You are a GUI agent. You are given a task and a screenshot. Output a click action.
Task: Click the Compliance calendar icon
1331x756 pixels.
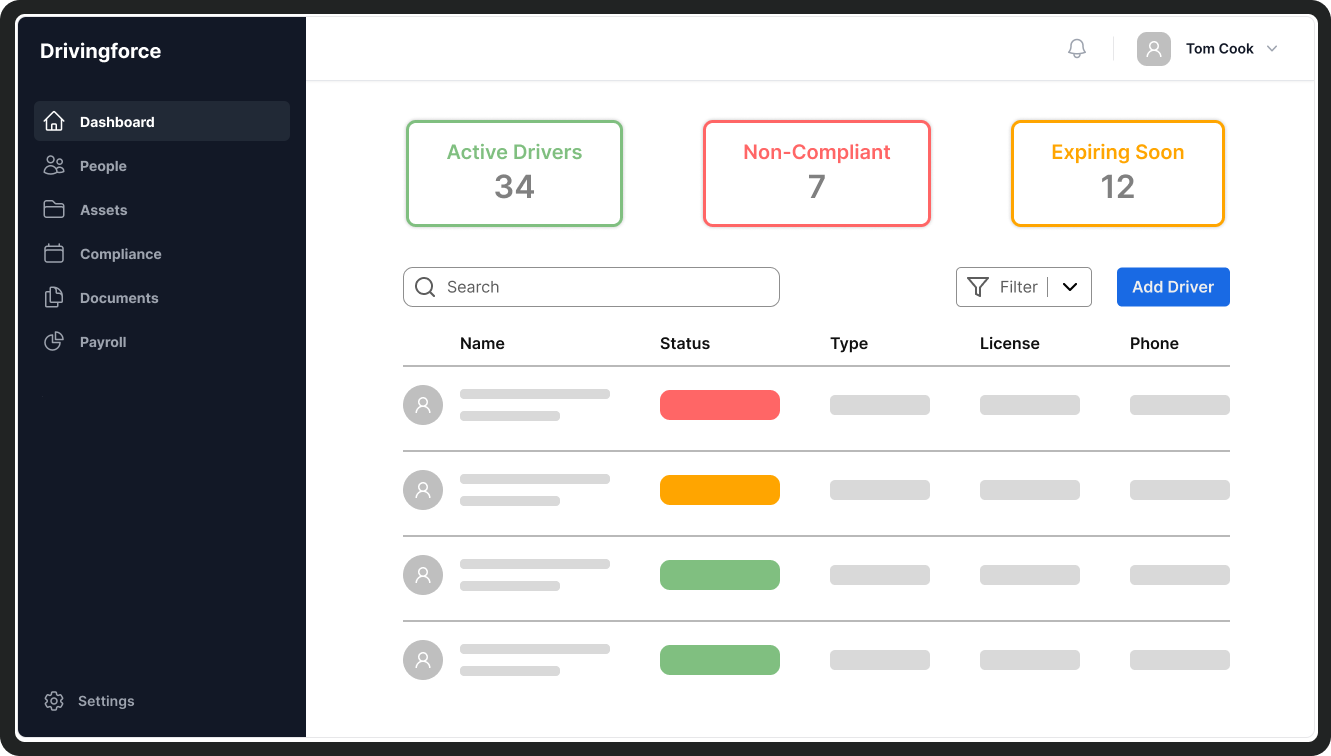click(x=54, y=253)
